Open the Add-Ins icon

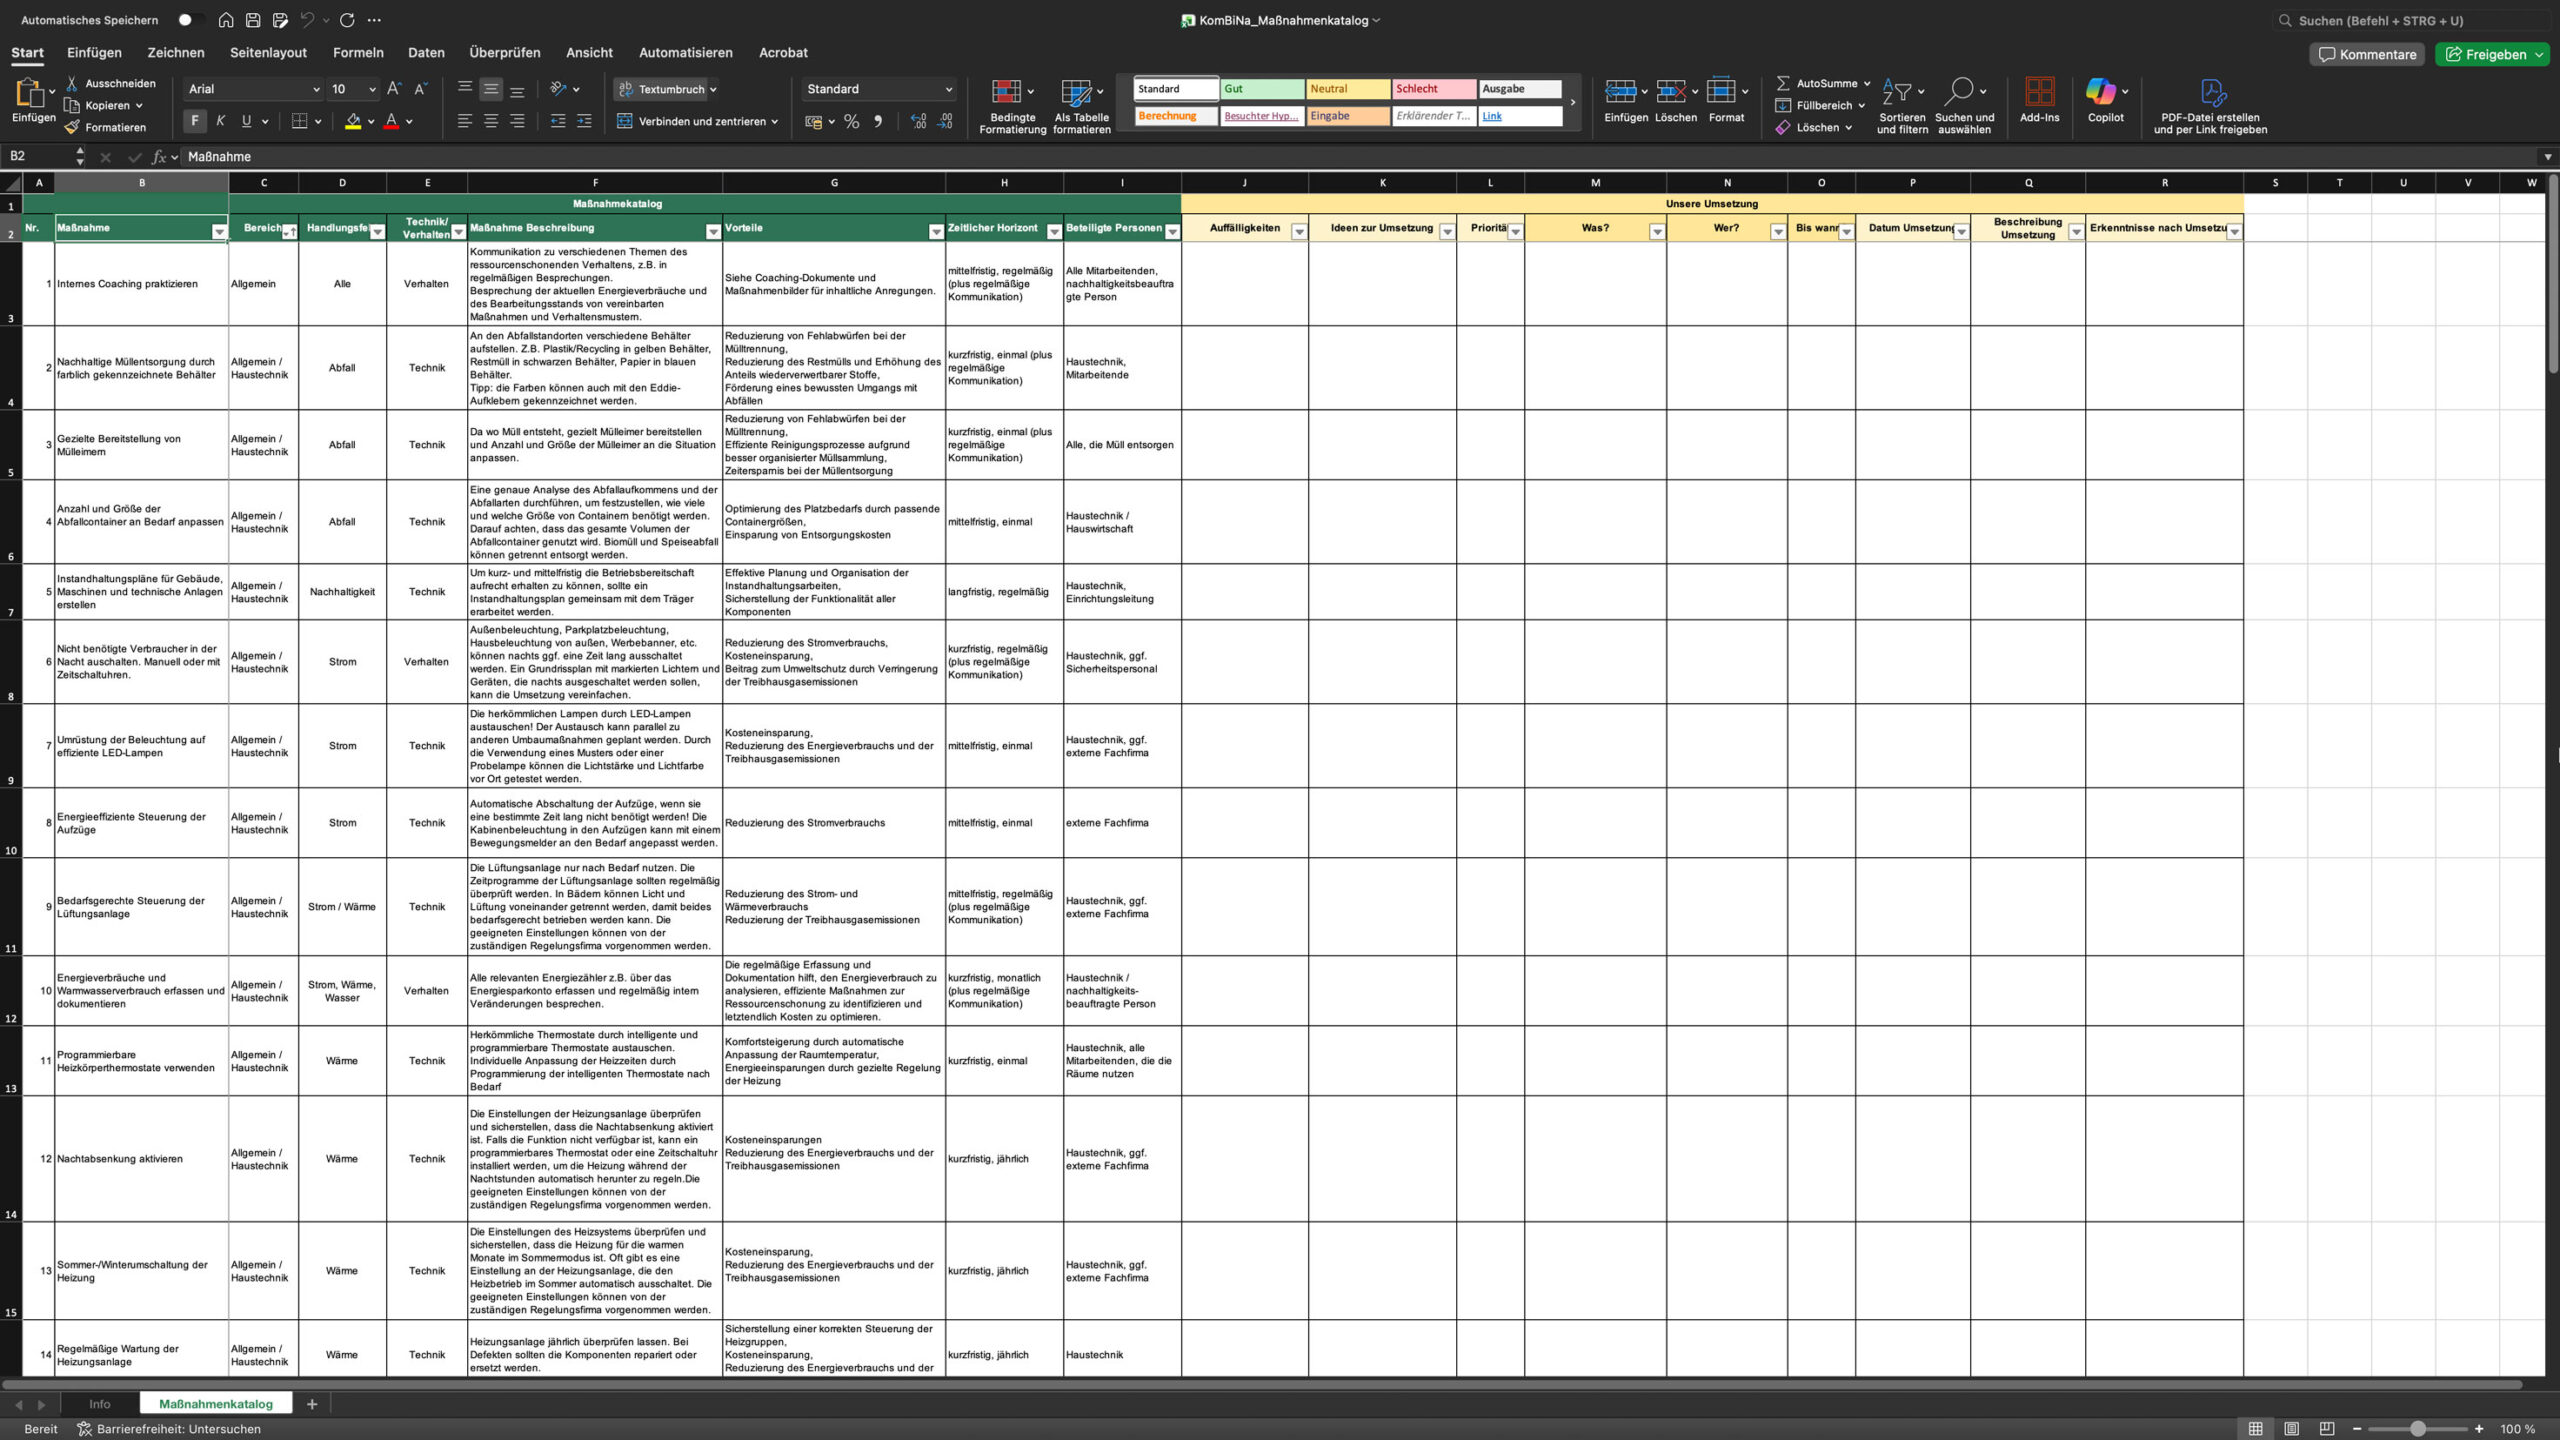[2039, 92]
